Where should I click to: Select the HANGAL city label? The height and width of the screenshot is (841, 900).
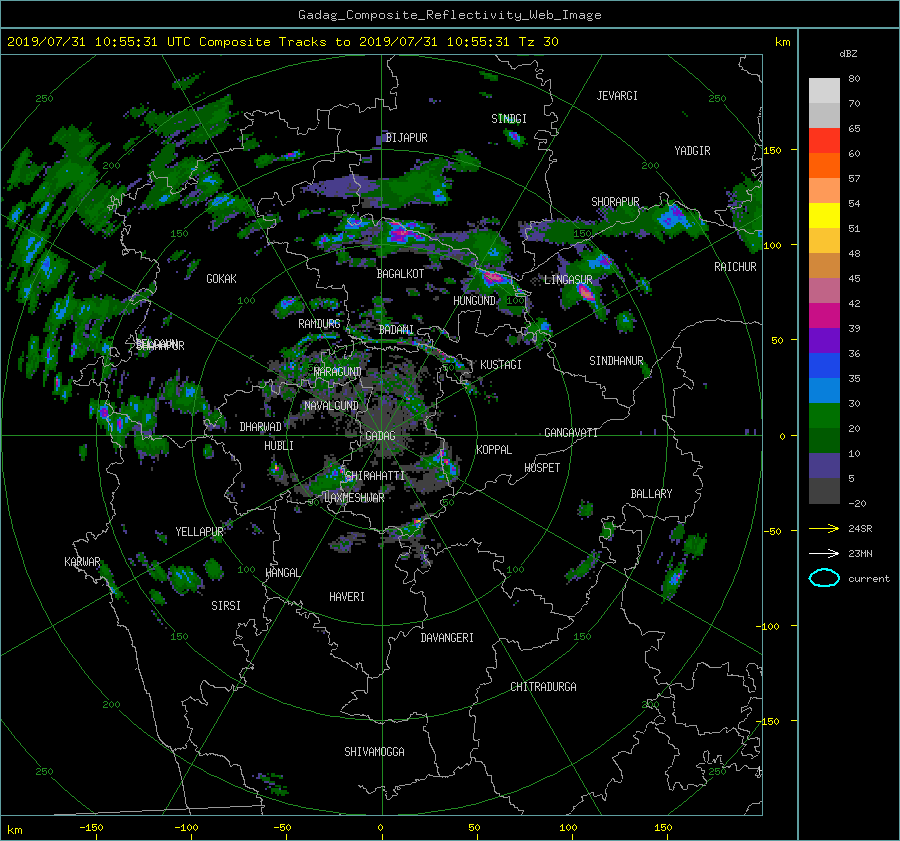pyautogui.click(x=282, y=573)
